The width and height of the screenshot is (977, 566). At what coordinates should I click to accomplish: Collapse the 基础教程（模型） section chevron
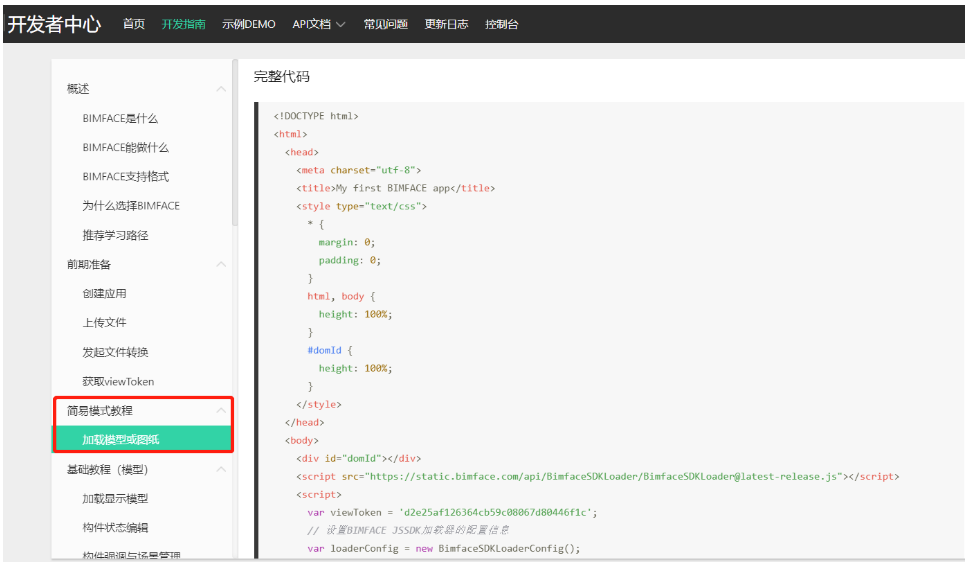[221, 469]
